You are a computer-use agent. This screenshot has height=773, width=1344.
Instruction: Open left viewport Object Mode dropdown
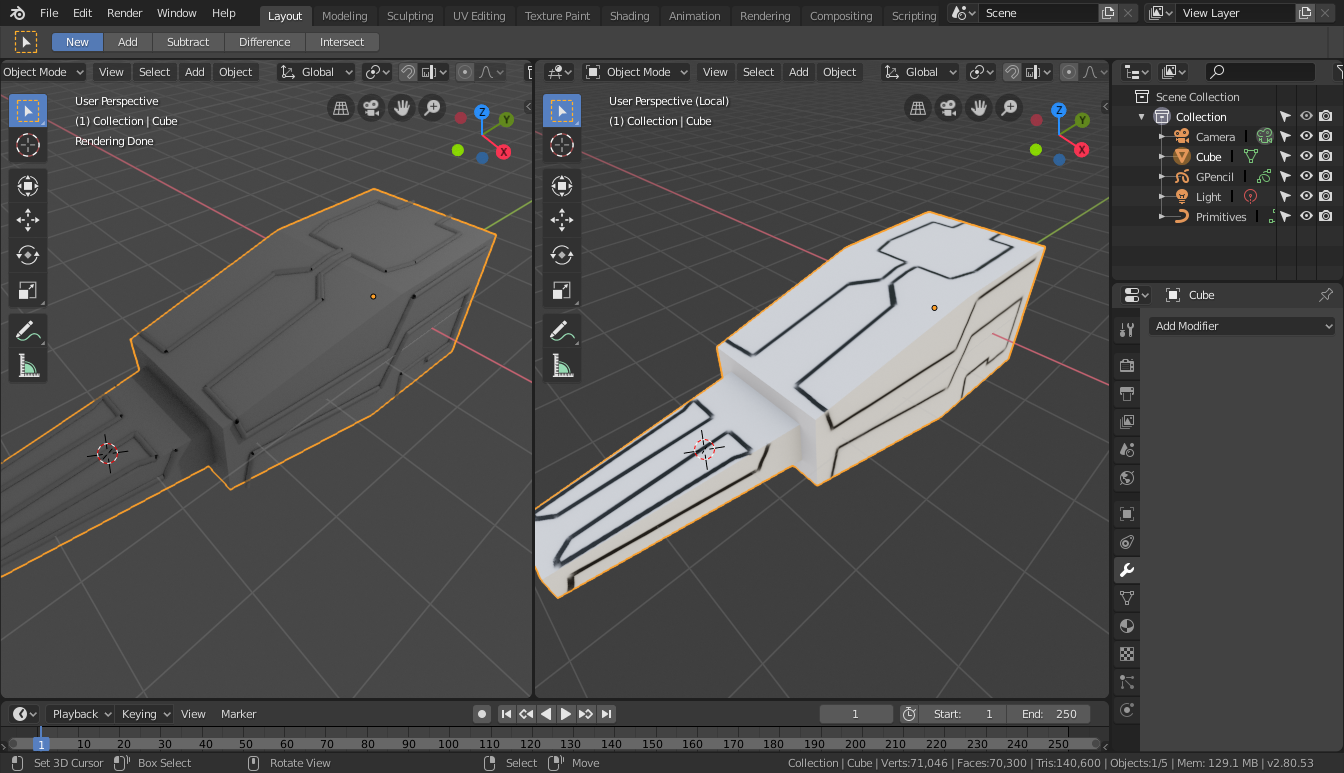pyautogui.click(x=44, y=72)
